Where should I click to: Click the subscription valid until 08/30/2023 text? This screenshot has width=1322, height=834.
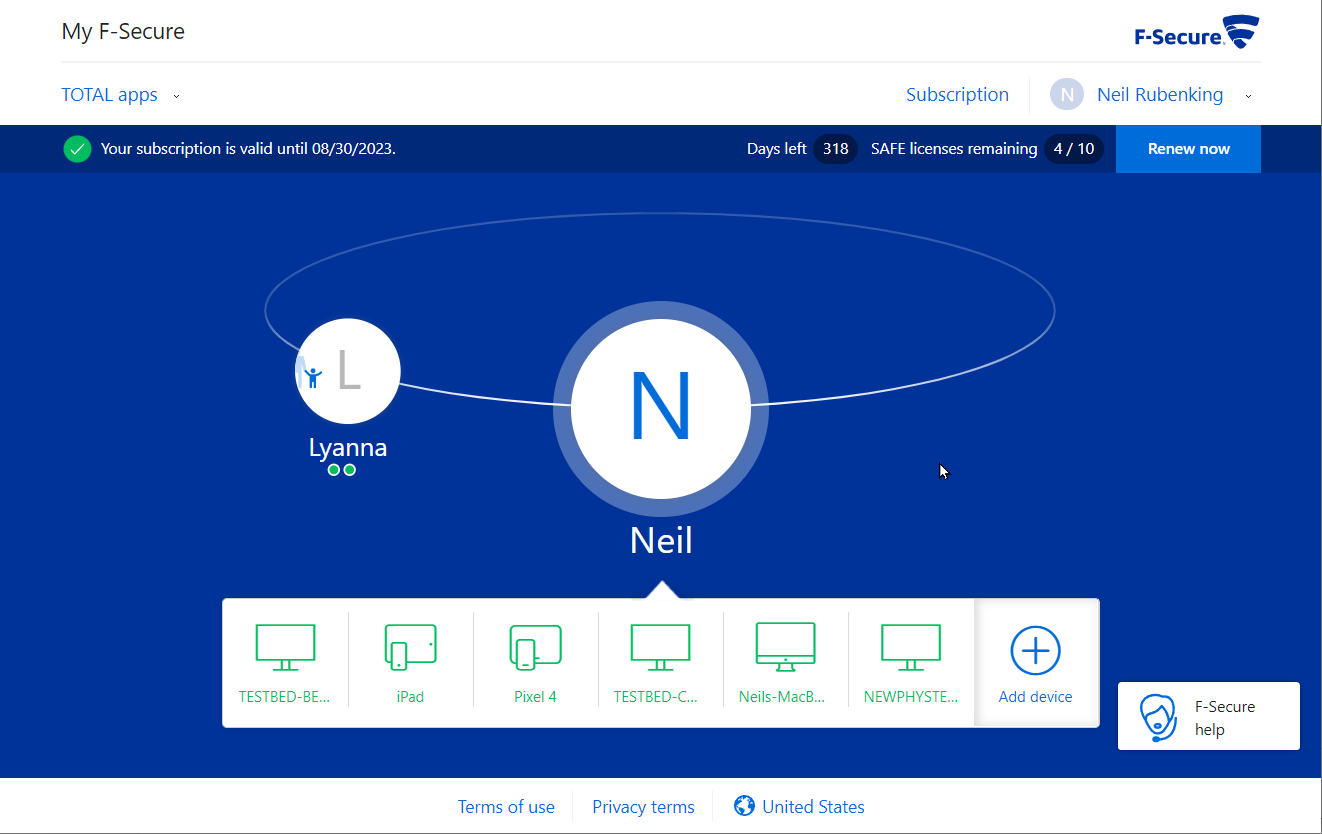point(248,149)
